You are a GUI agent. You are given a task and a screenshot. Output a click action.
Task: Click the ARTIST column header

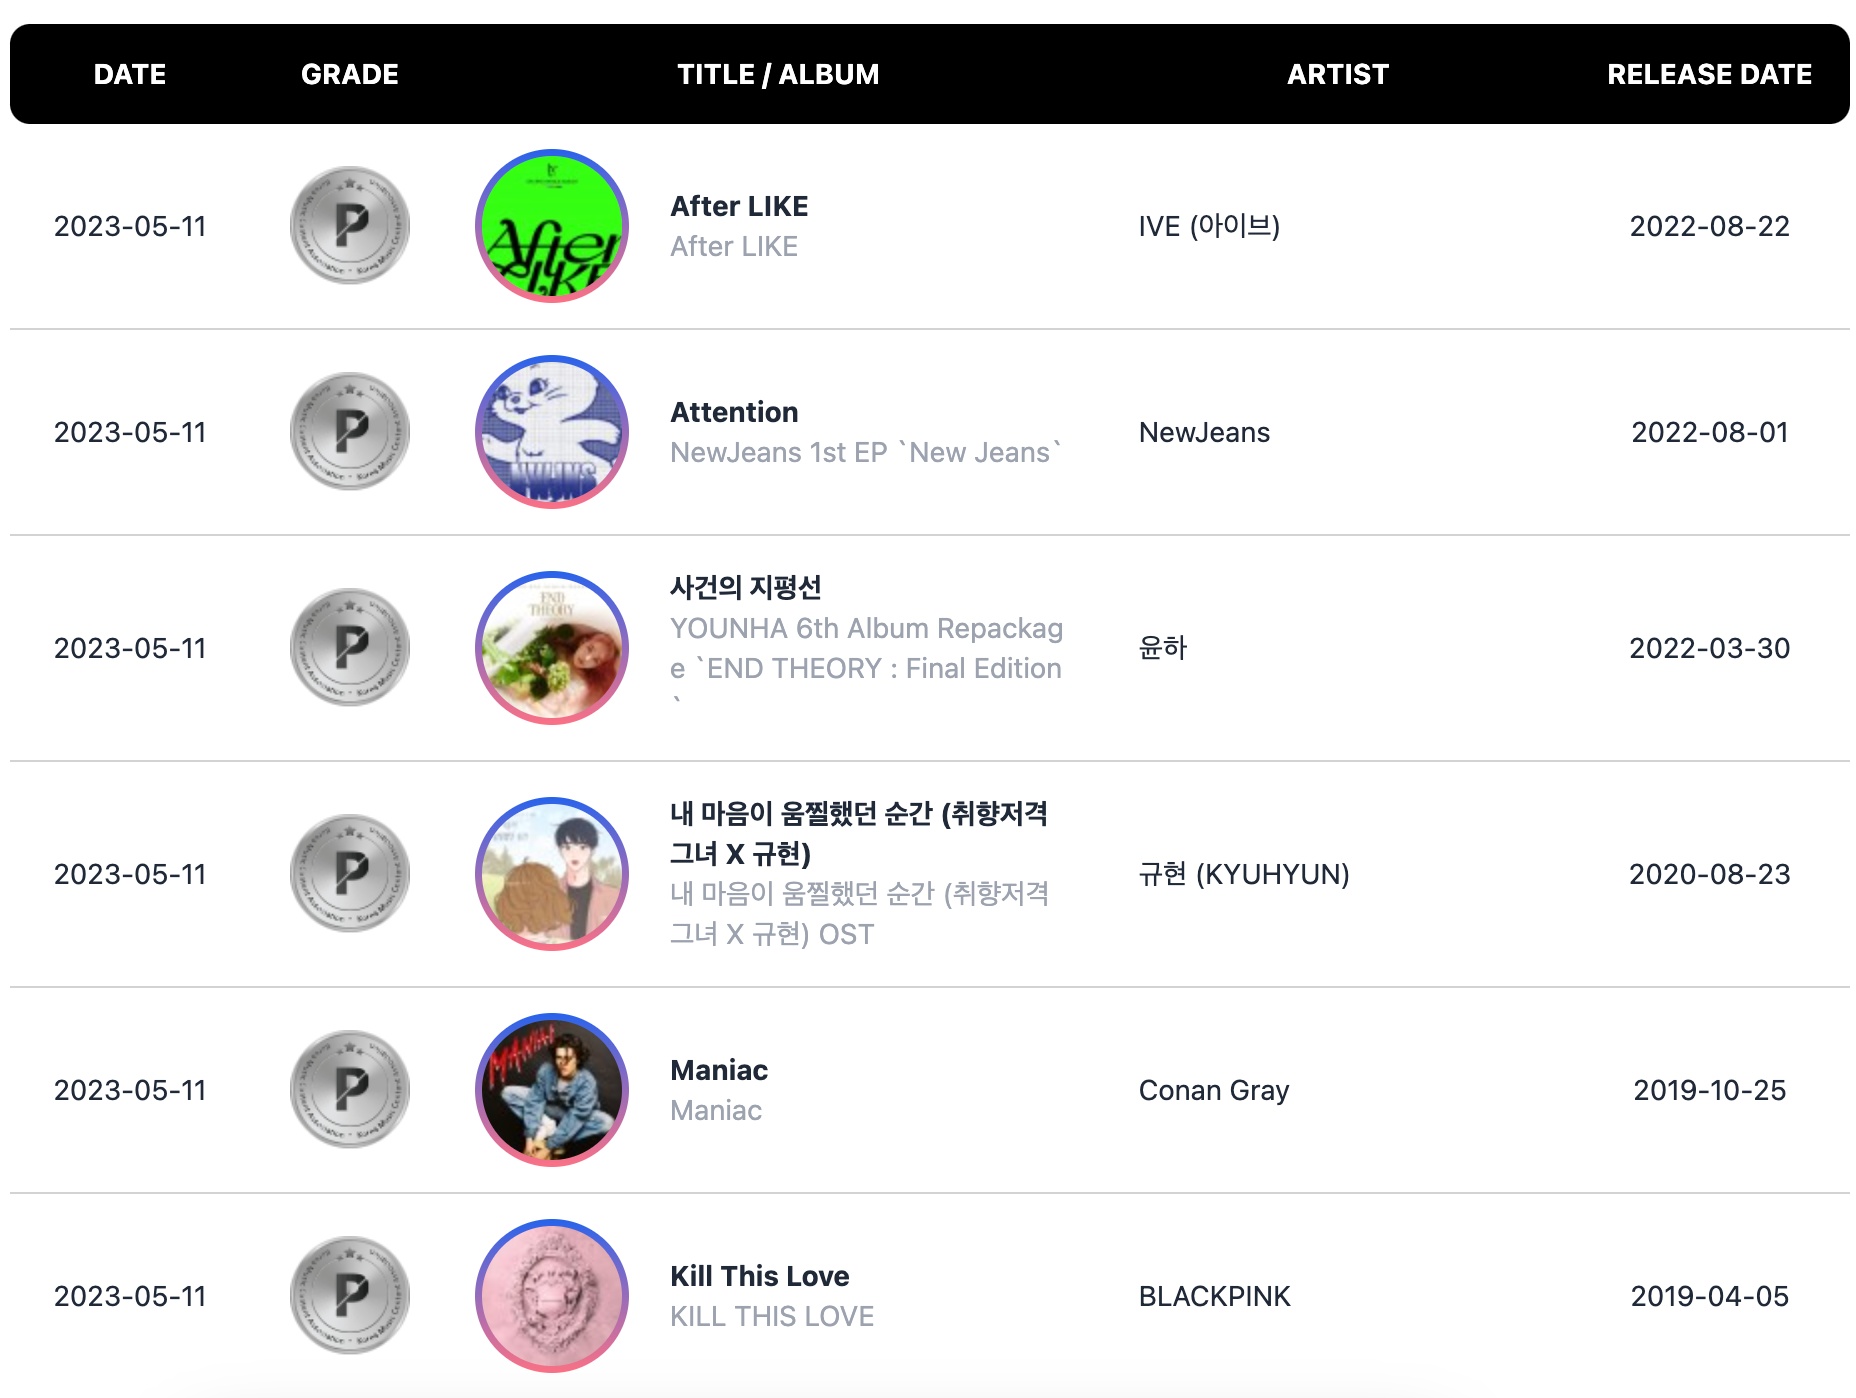(1338, 74)
